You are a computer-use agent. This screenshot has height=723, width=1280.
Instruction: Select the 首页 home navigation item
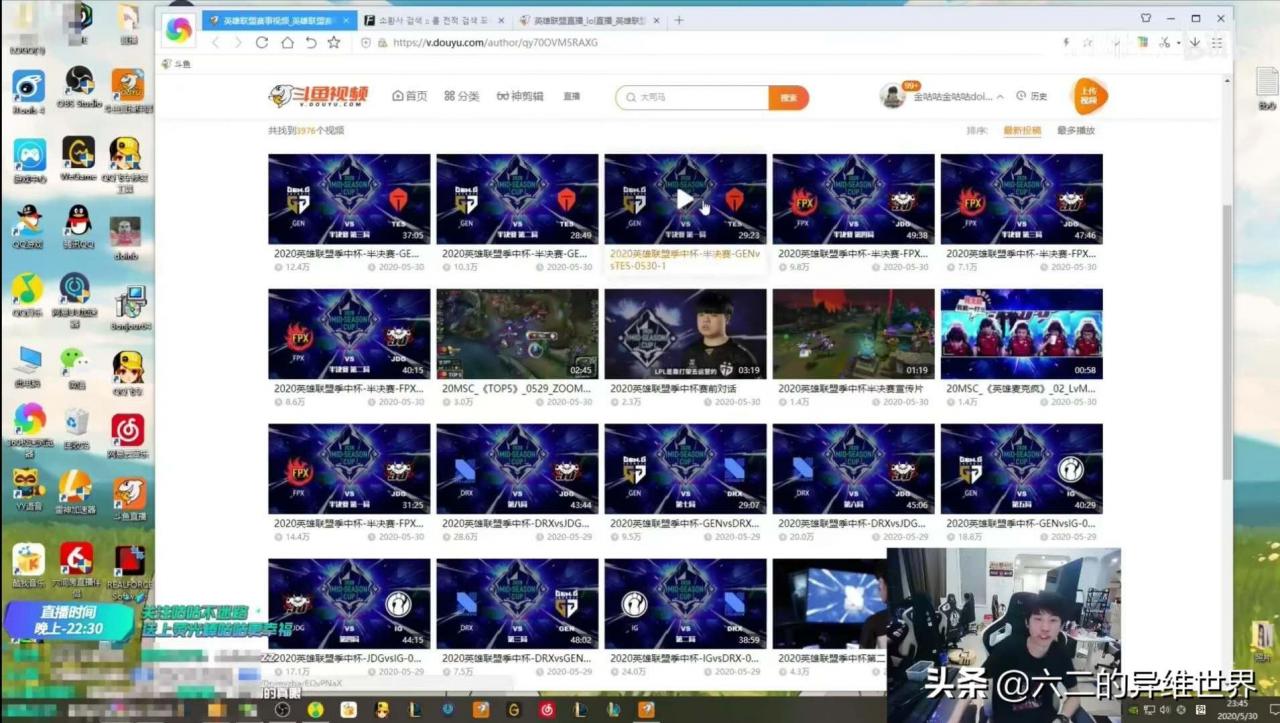410,96
